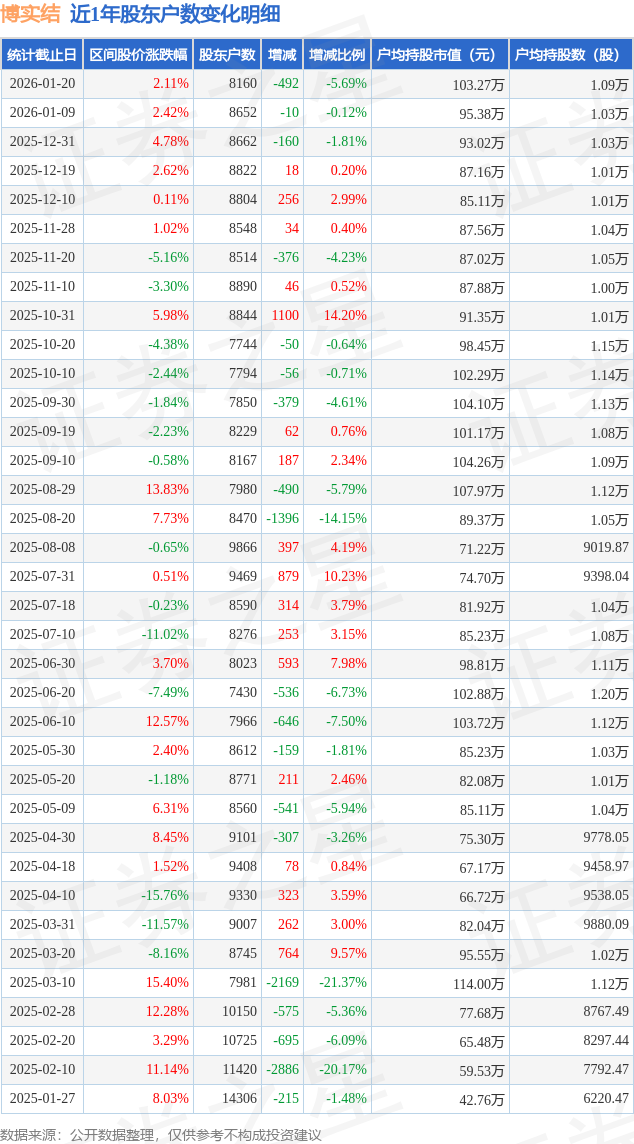The height and width of the screenshot is (1144, 634).
Task: Select the -2886 change amount cell
Action: point(282,1070)
